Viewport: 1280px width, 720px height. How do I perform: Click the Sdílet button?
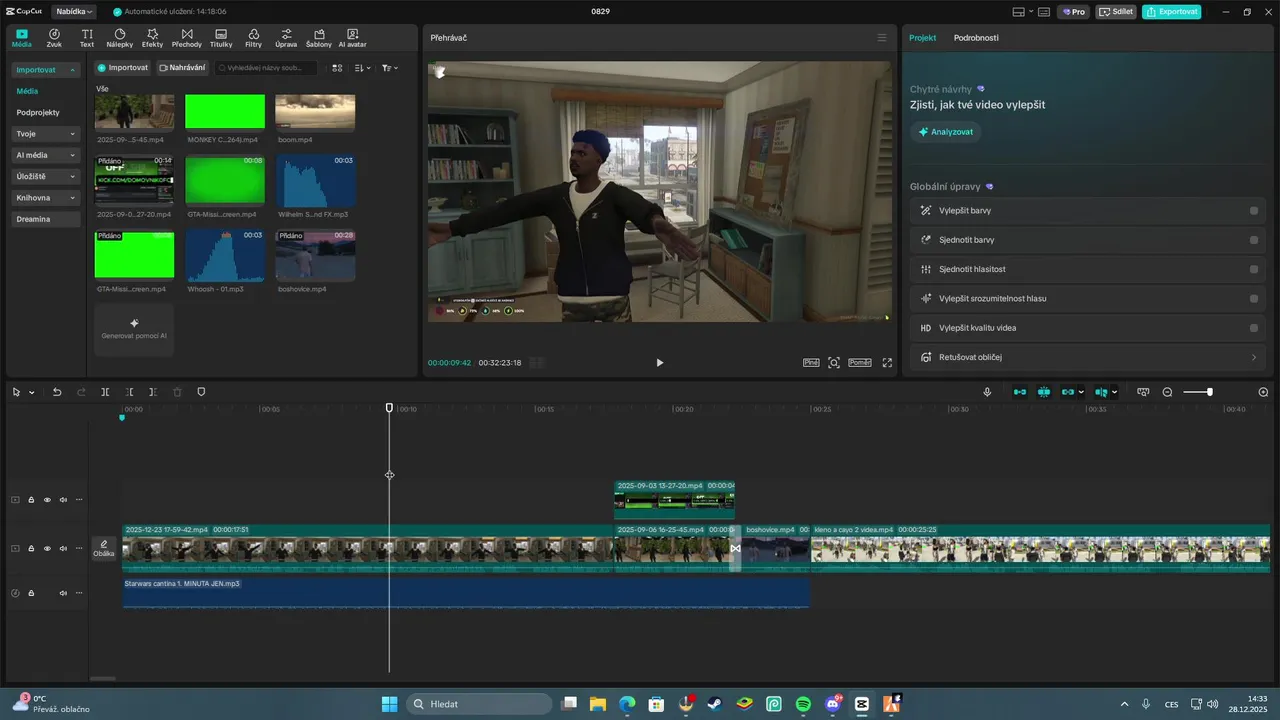[1116, 12]
